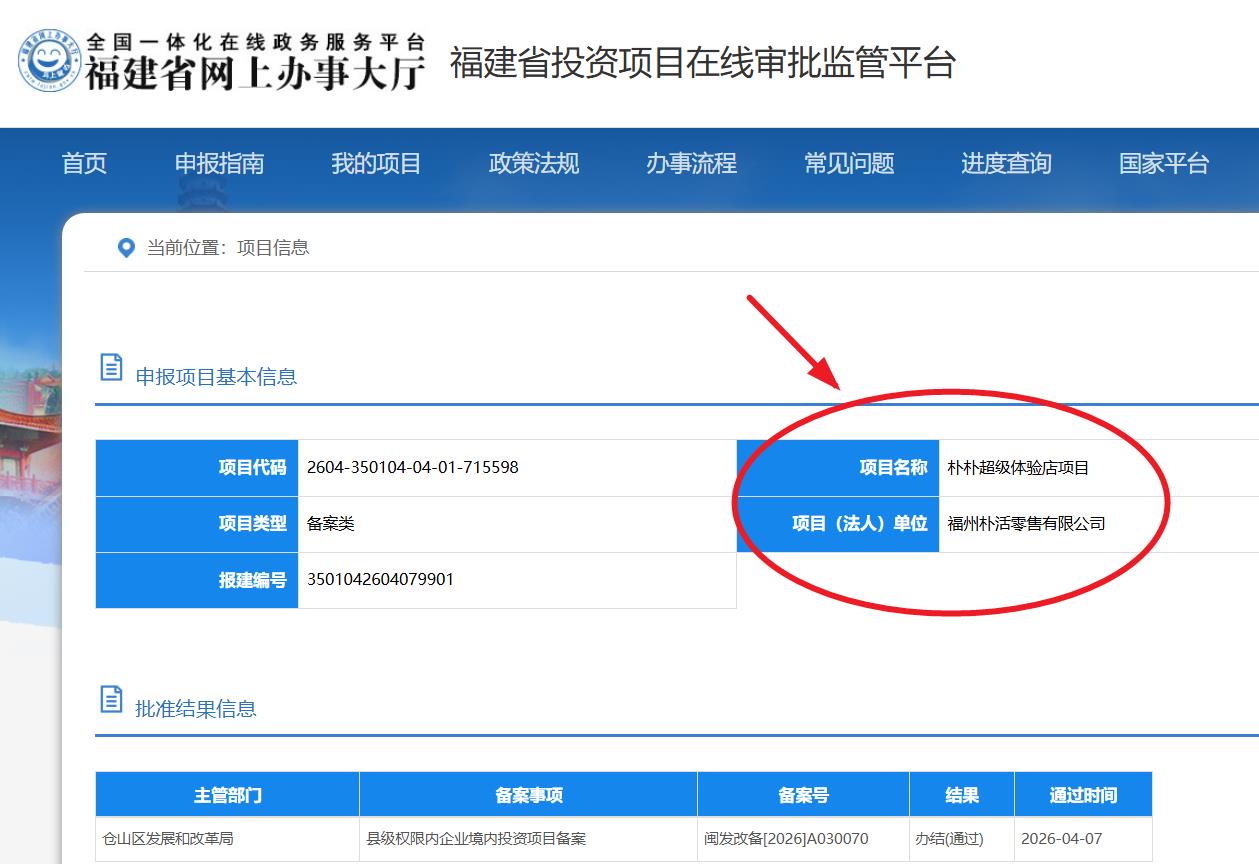Click the 福建省网上办事大厅 title text
1259x864 pixels.
tap(255, 73)
